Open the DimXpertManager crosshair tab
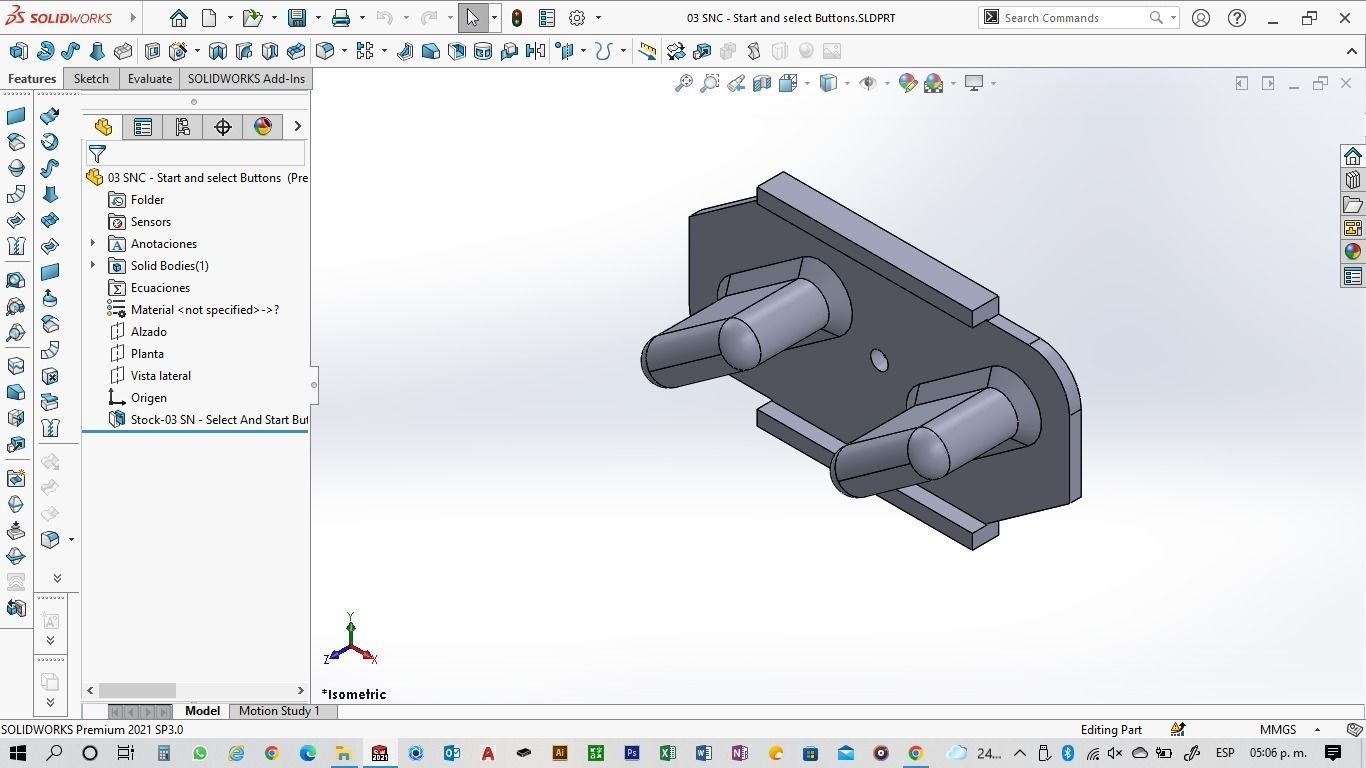This screenshot has width=1366, height=768. (x=223, y=126)
